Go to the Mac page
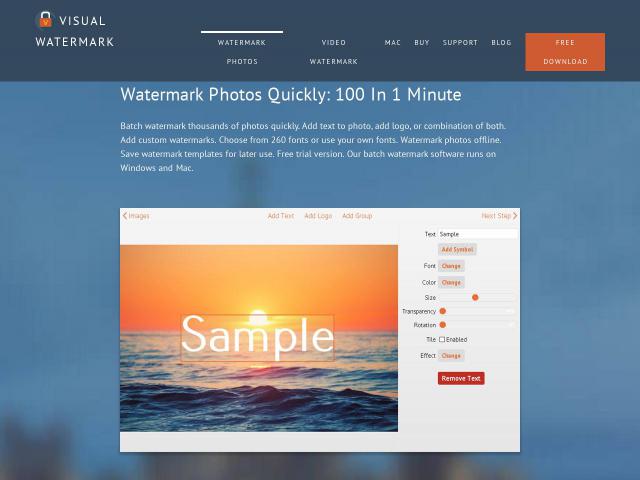This screenshot has width=640, height=480. (393, 42)
